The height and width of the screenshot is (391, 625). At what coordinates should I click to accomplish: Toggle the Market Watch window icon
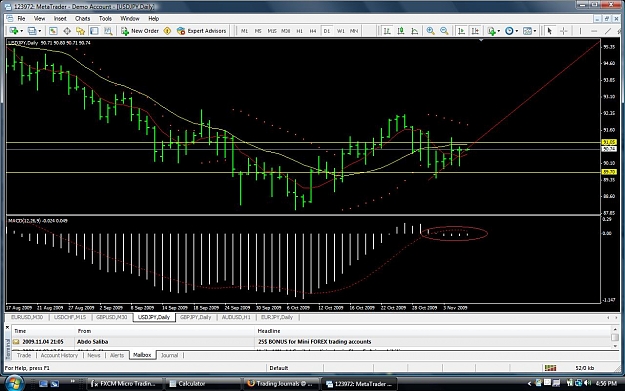pos(53,31)
